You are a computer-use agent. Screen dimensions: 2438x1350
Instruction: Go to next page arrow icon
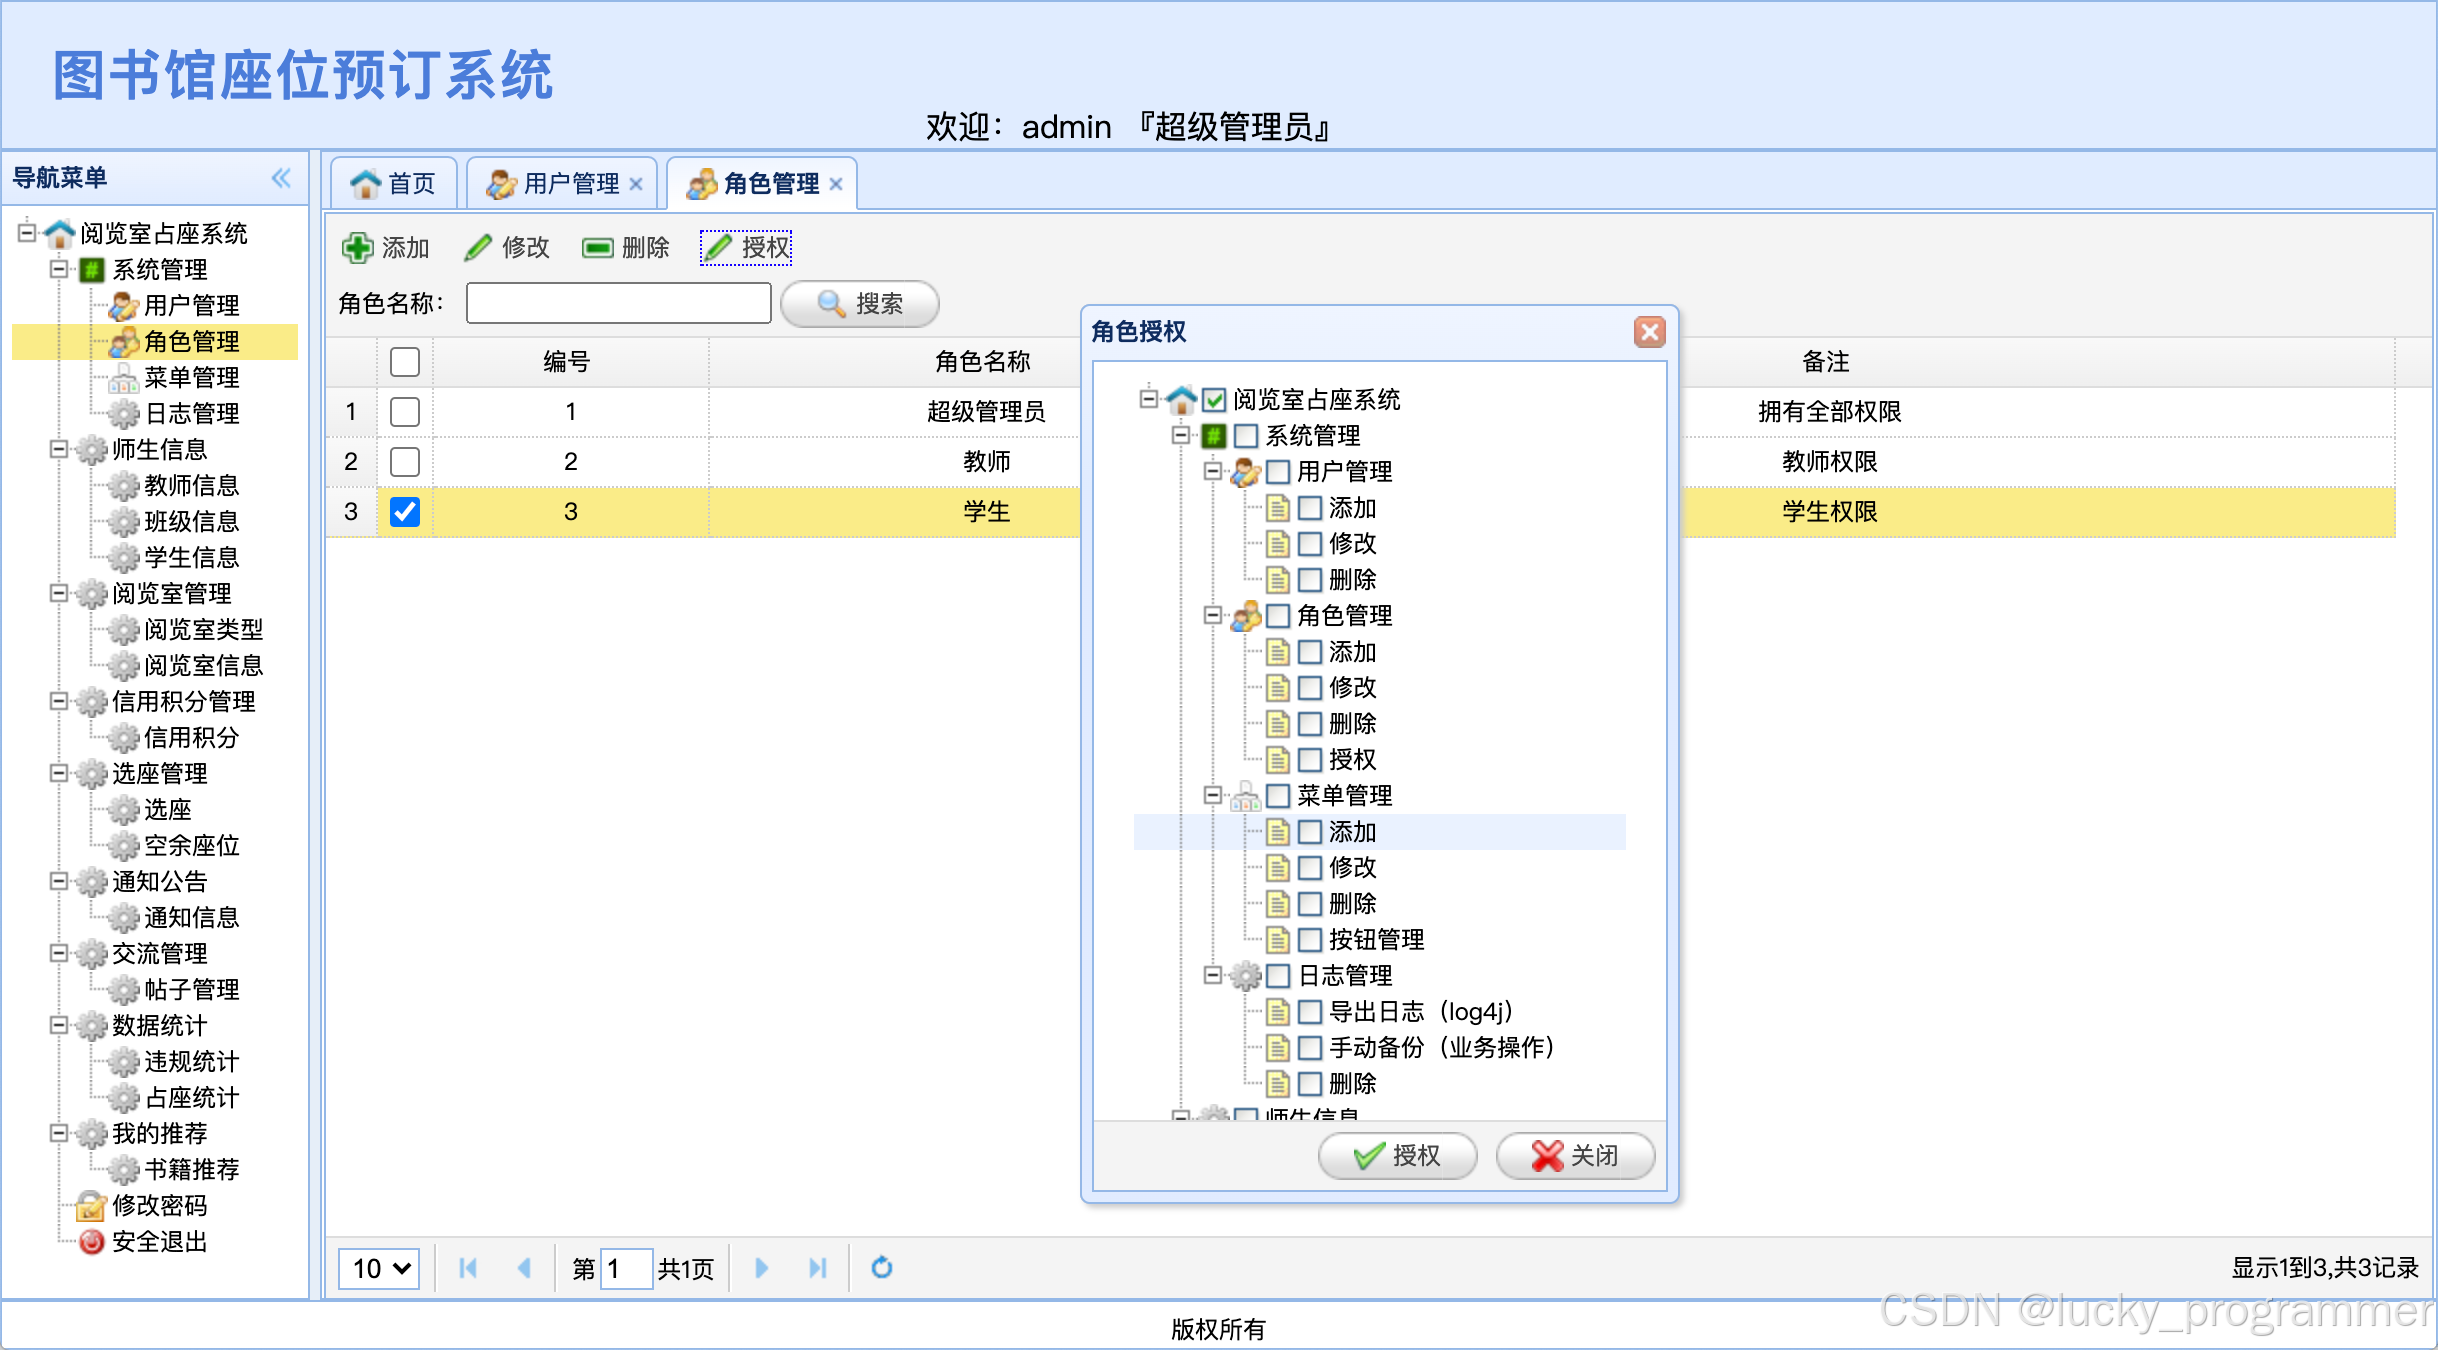tap(761, 1268)
